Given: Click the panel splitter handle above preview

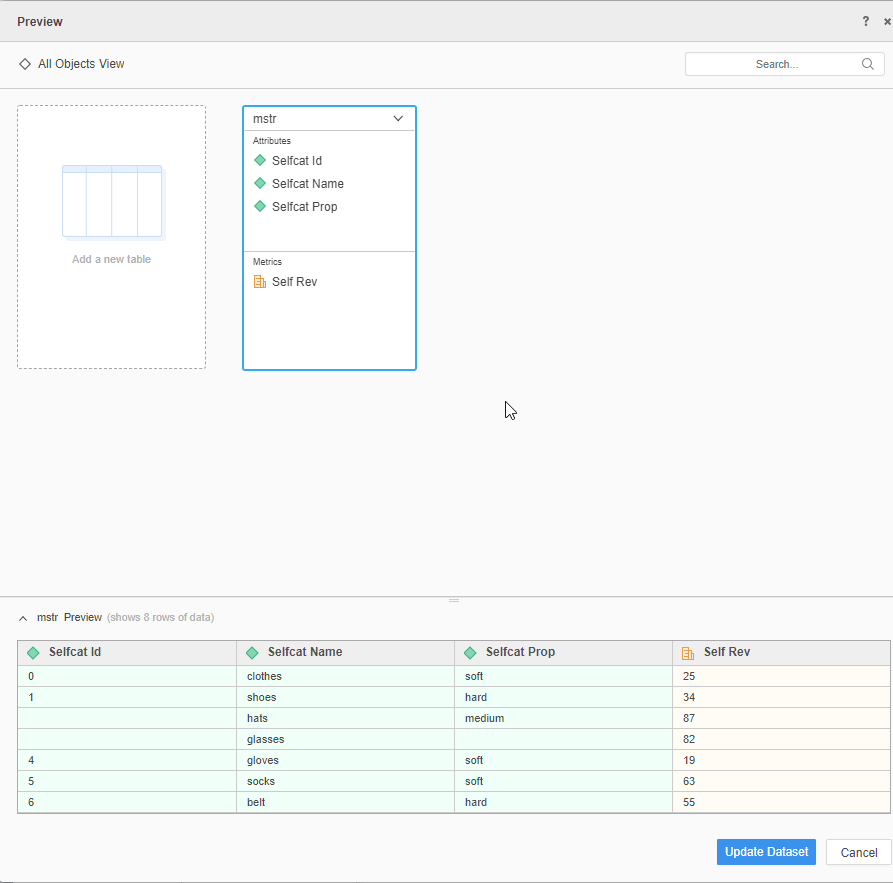Looking at the screenshot, I should click(x=454, y=600).
